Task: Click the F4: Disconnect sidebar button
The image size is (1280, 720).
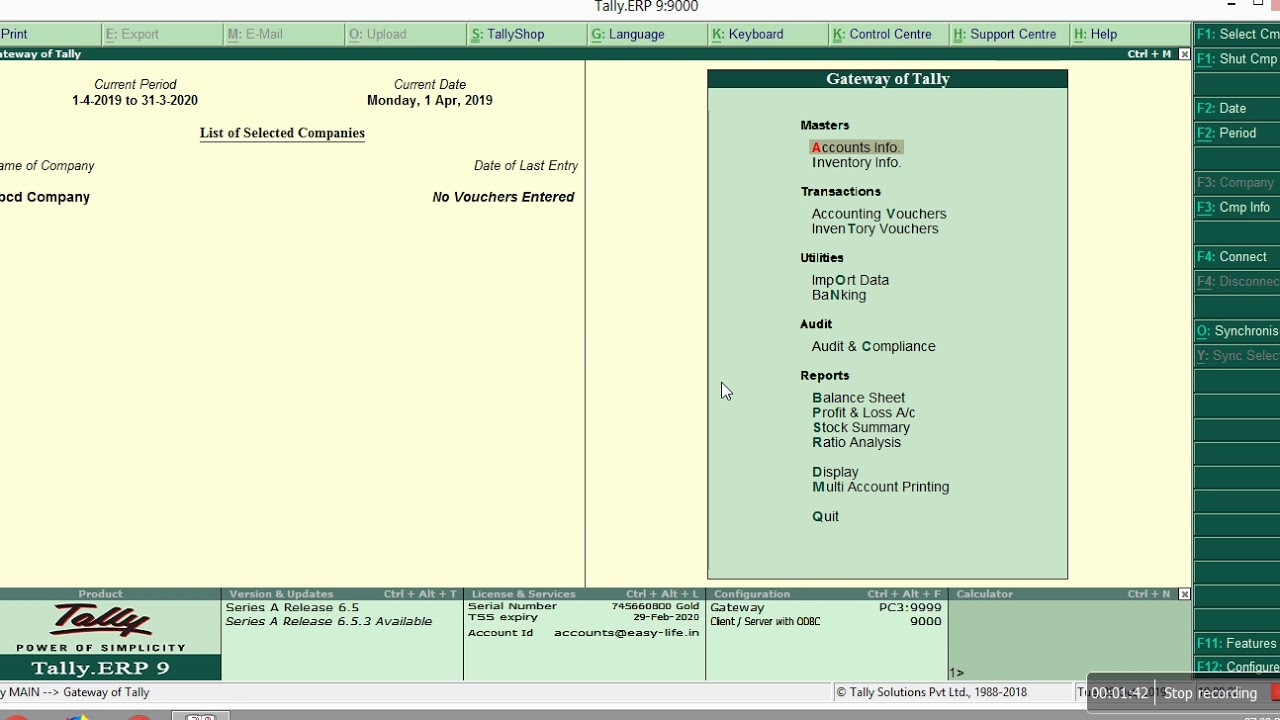Action: (x=1237, y=281)
